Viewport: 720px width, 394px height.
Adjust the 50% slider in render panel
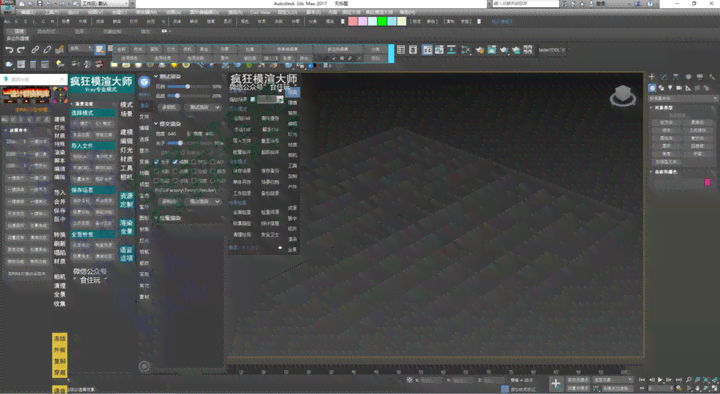pyautogui.click(x=187, y=86)
